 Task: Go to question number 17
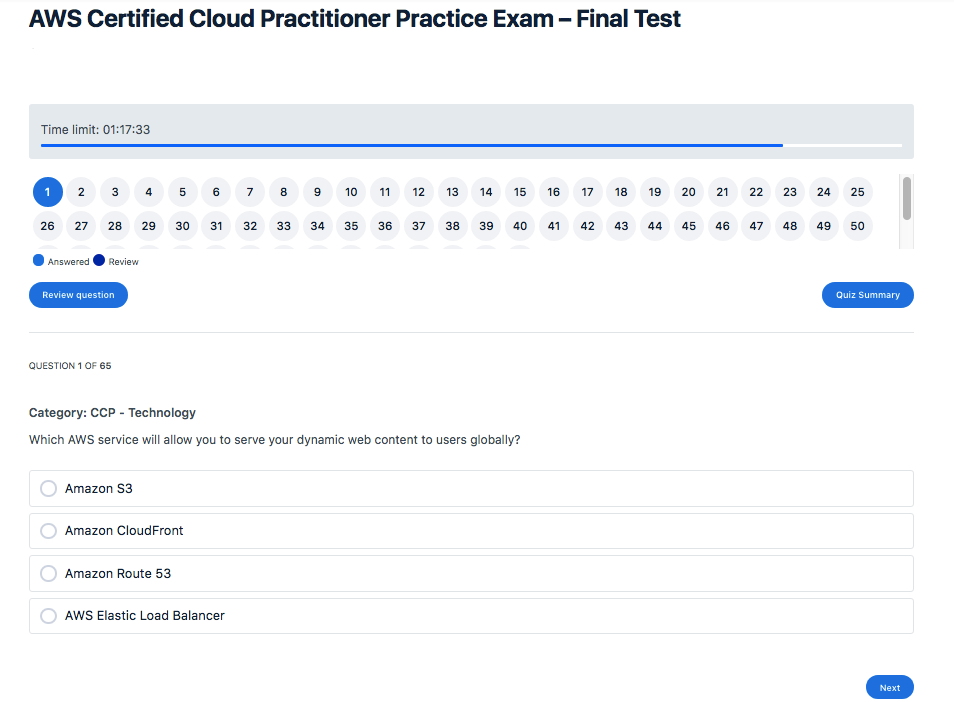click(x=587, y=192)
